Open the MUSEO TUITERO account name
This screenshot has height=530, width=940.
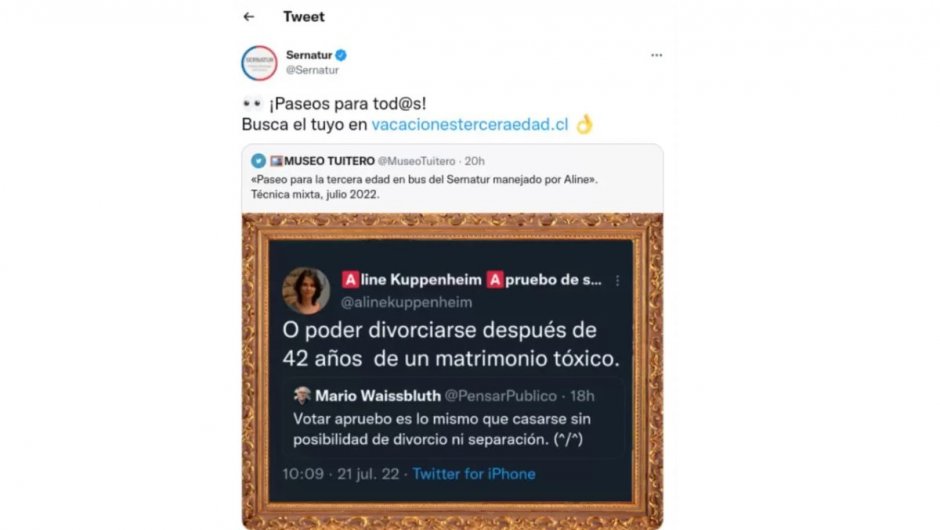pyautogui.click(x=329, y=161)
